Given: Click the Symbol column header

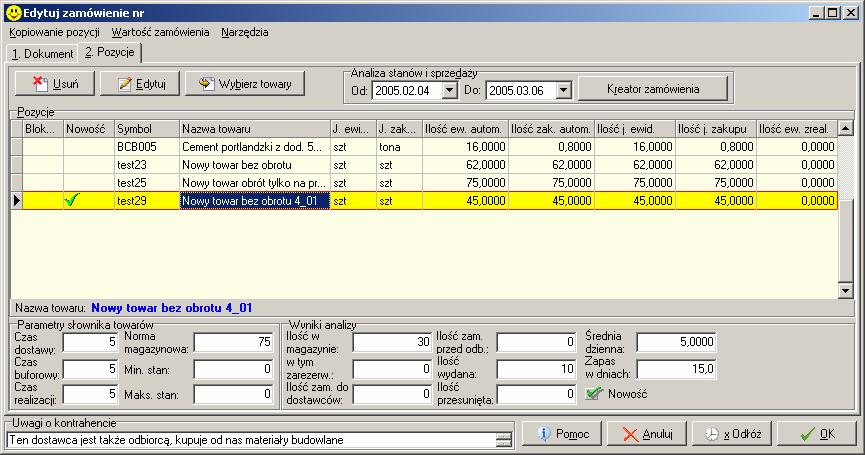Looking at the screenshot, I should pos(147,129).
